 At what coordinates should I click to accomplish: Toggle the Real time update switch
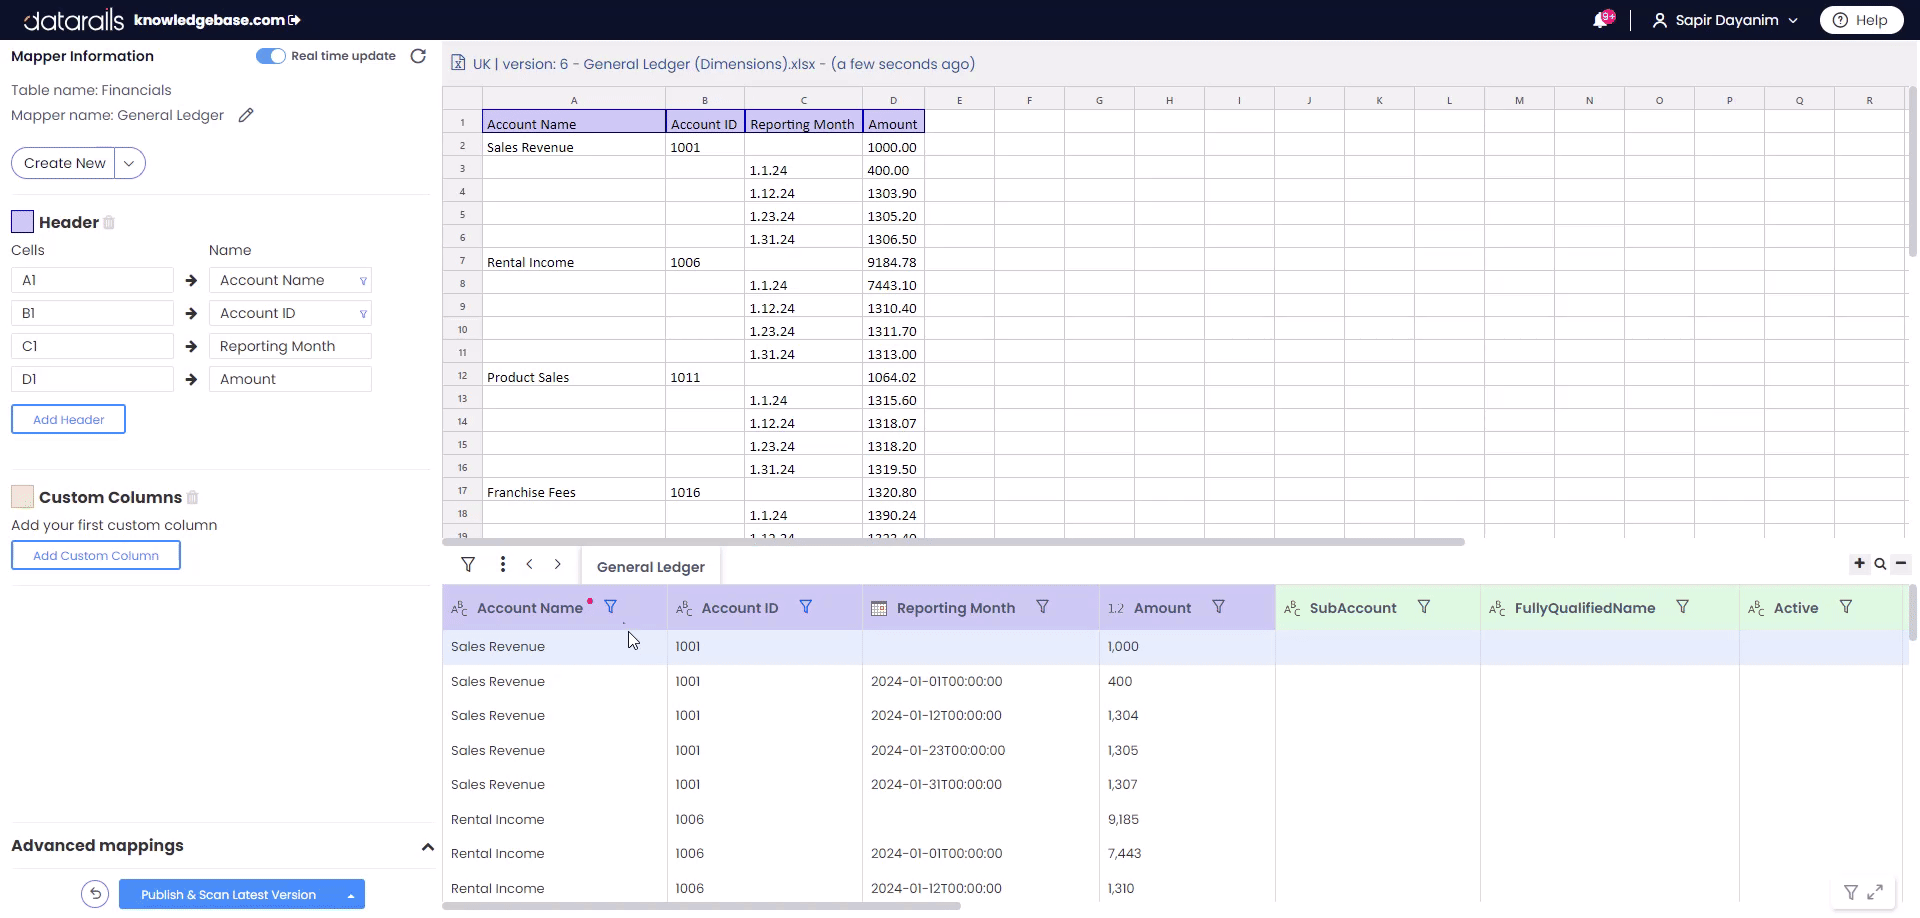click(269, 56)
